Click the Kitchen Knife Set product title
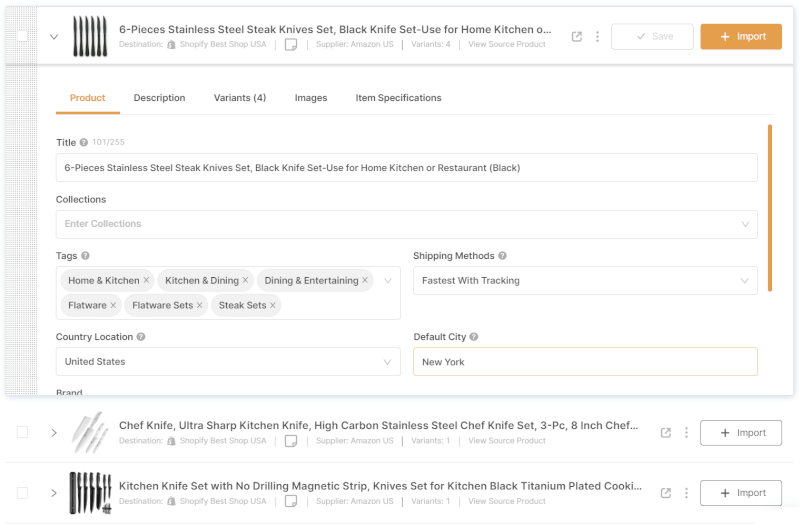The width and height of the screenshot is (800, 526). click(381, 486)
